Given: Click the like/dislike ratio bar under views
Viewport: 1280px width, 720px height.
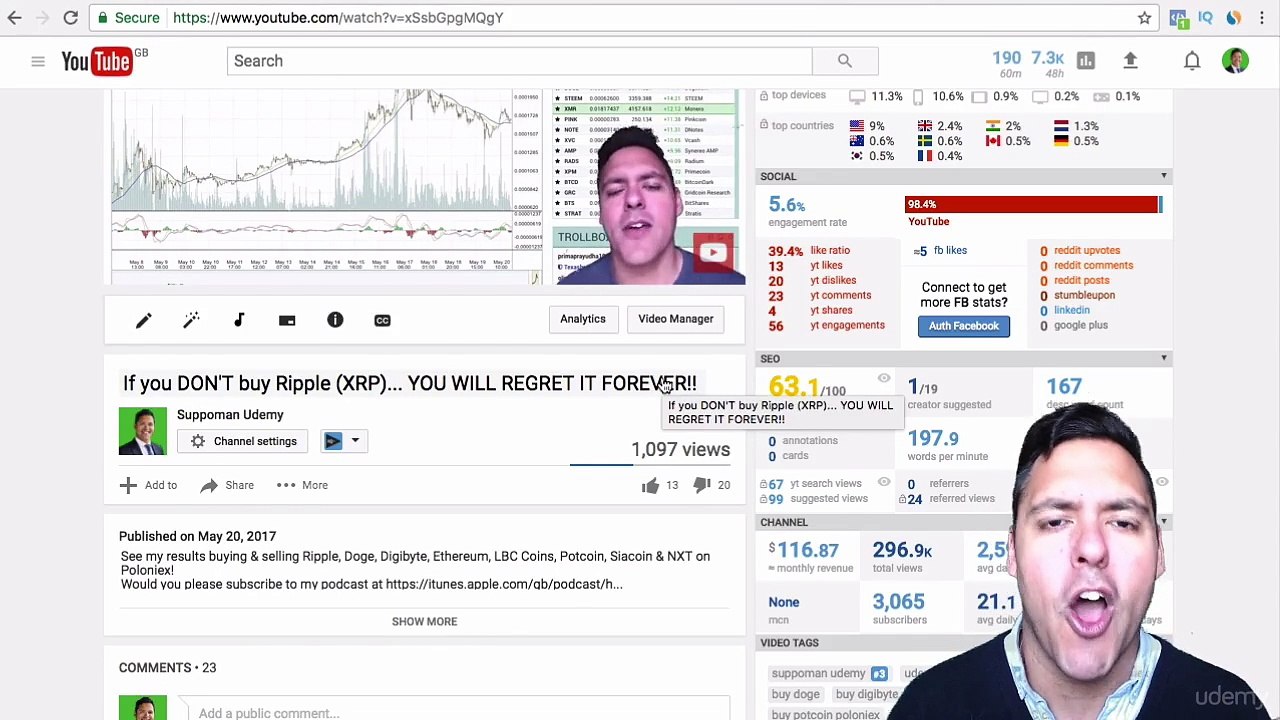Looking at the screenshot, I should (650, 465).
